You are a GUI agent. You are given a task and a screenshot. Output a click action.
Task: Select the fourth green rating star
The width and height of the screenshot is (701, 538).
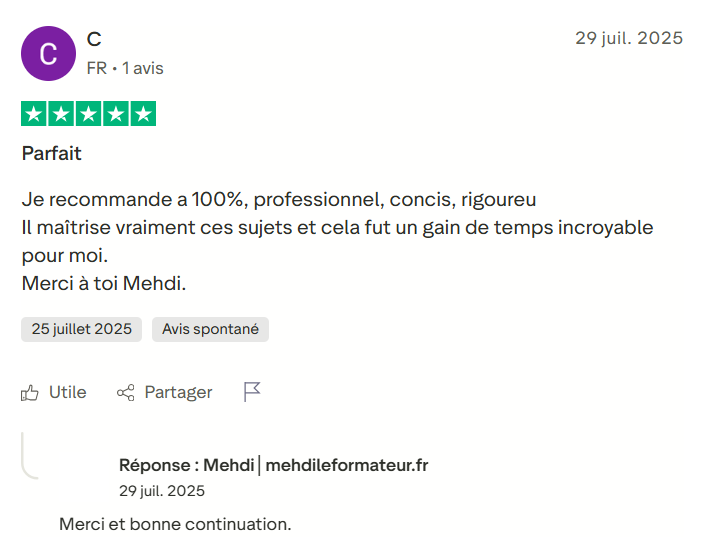(x=115, y=114)
